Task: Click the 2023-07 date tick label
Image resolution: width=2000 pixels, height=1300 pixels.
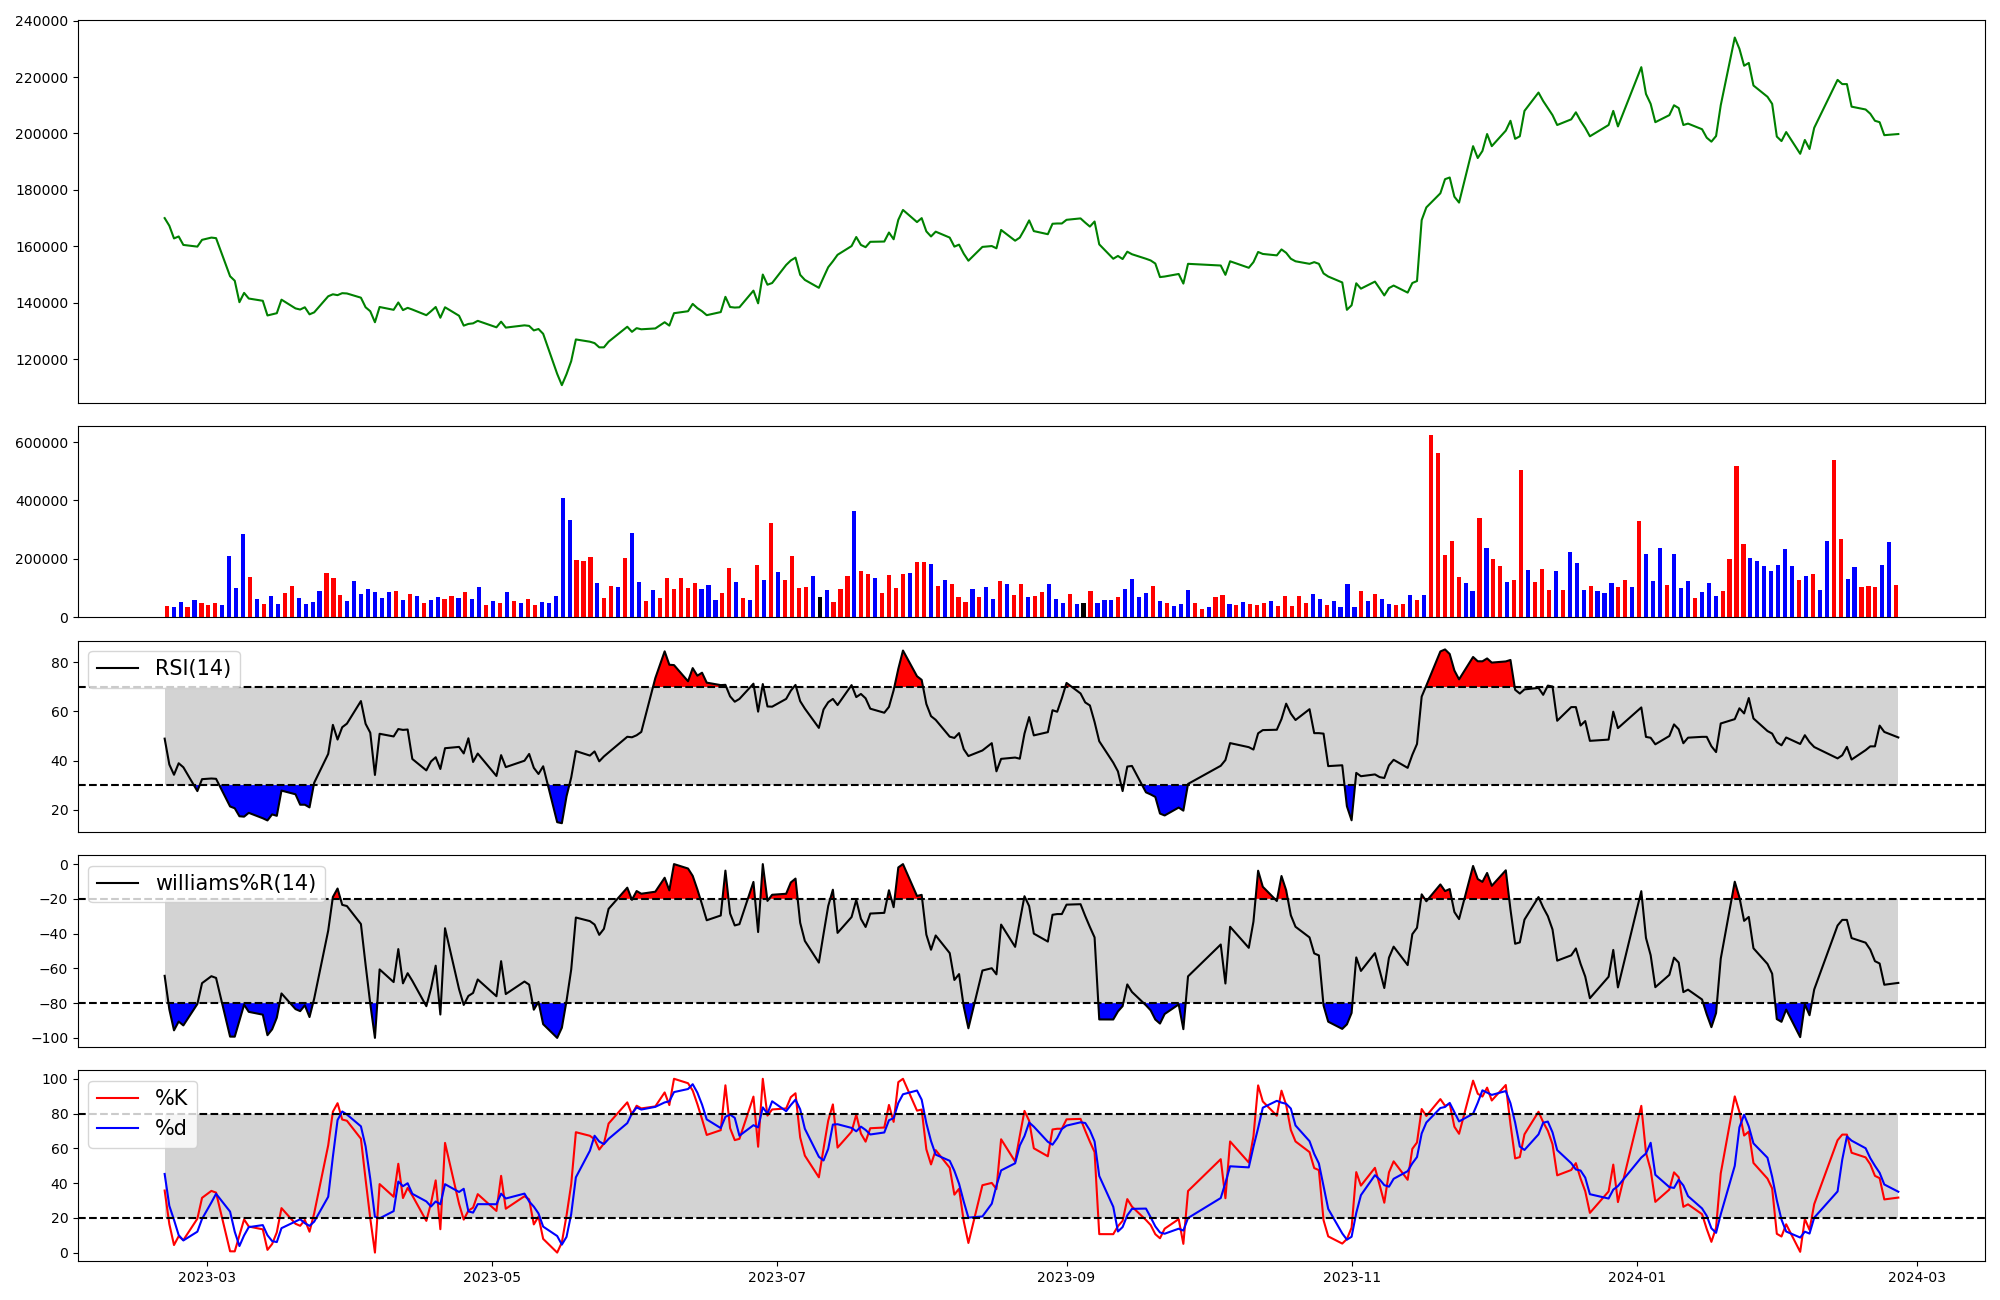Action: (777, 1277)
